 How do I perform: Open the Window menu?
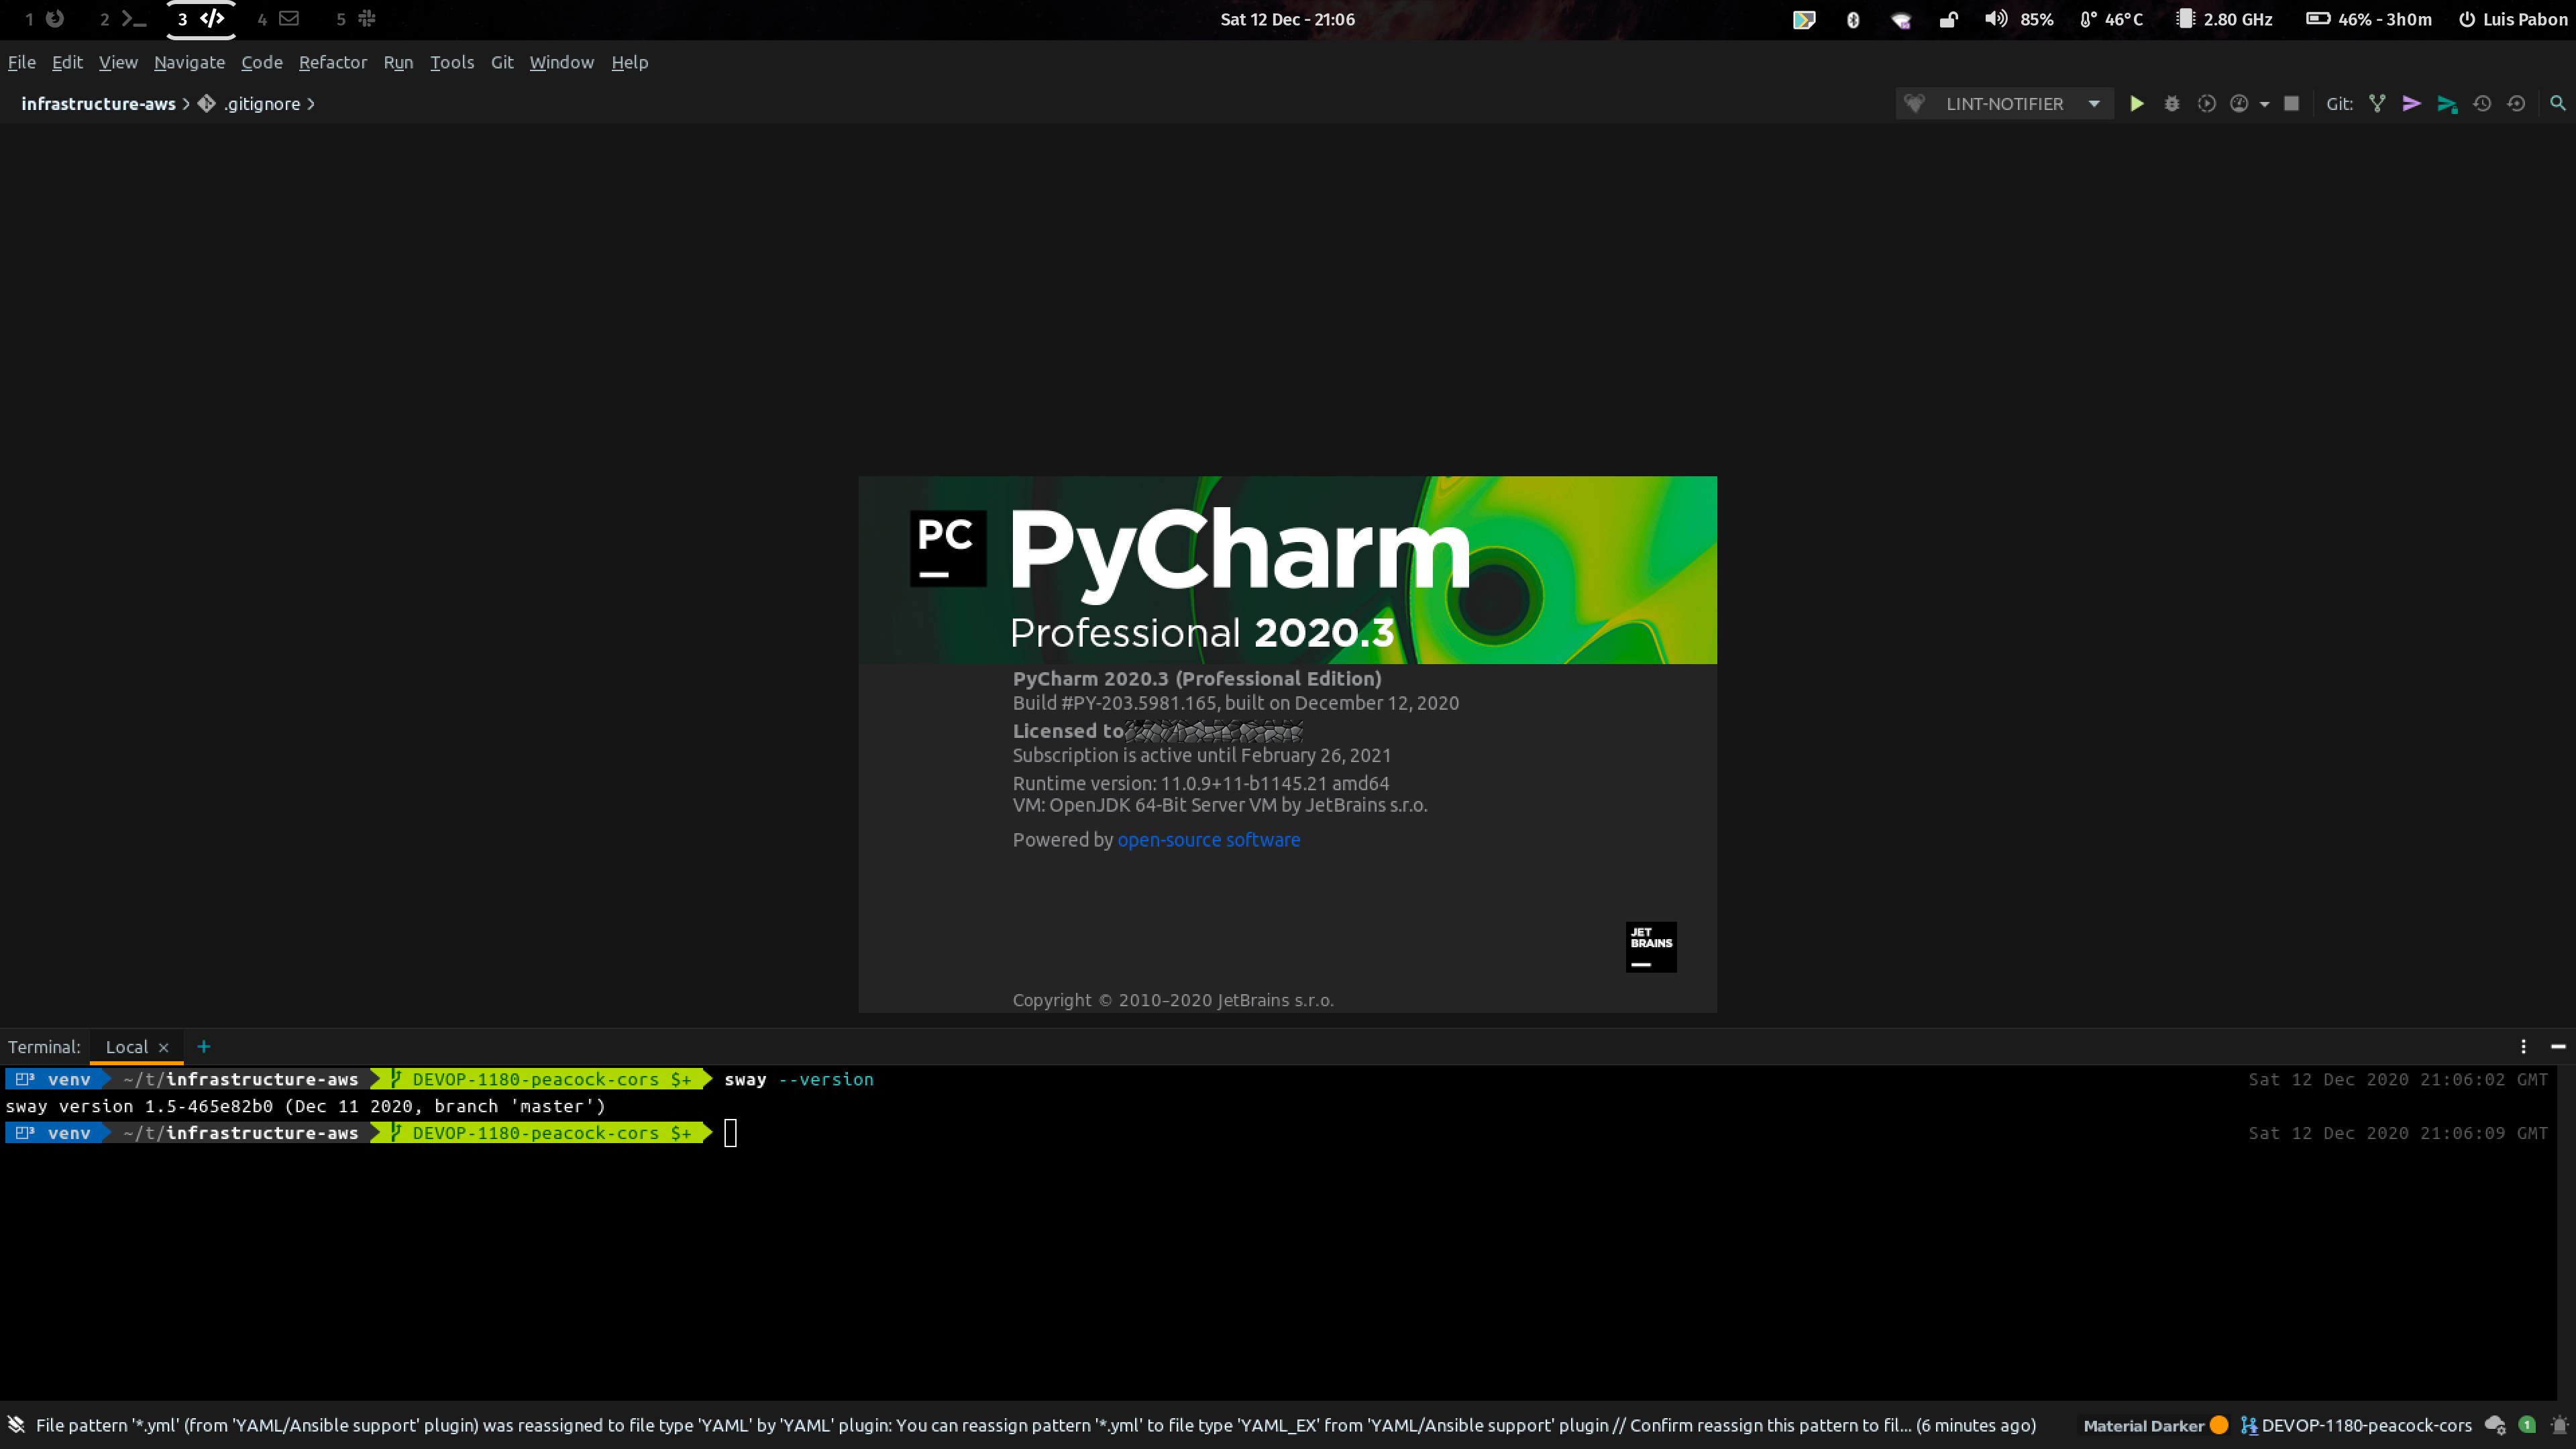(x=561, y=62)
